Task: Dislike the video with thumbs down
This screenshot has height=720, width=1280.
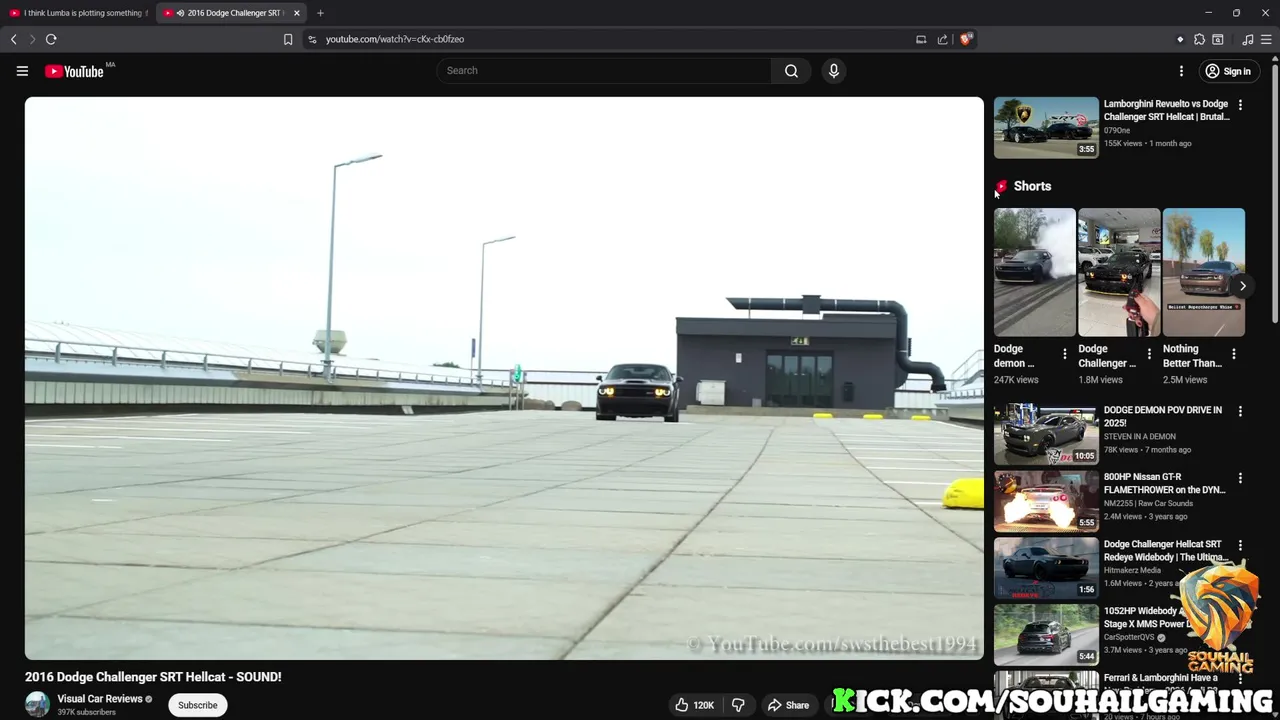Action: click(738, 705)
